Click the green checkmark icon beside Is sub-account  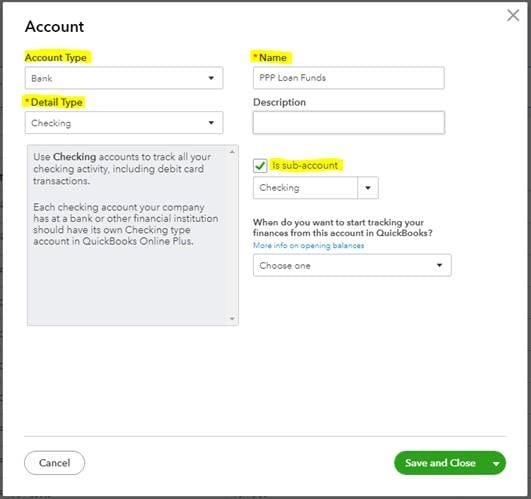[260, 166]
